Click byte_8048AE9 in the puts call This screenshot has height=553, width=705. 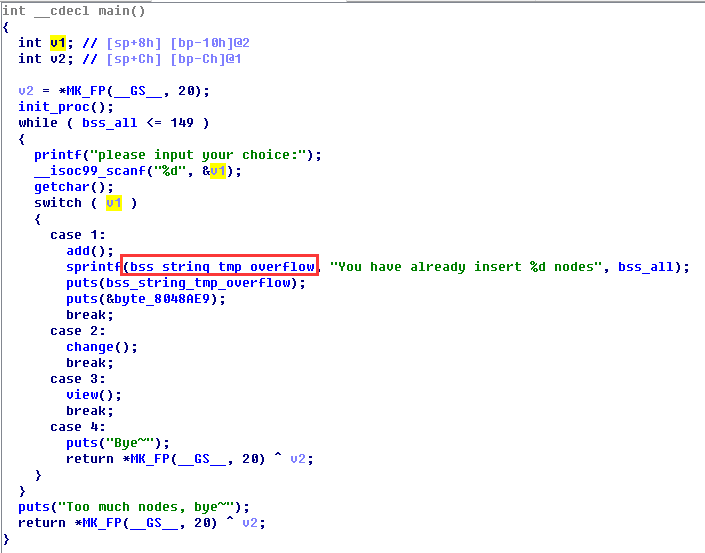click(x=162, y=299)
